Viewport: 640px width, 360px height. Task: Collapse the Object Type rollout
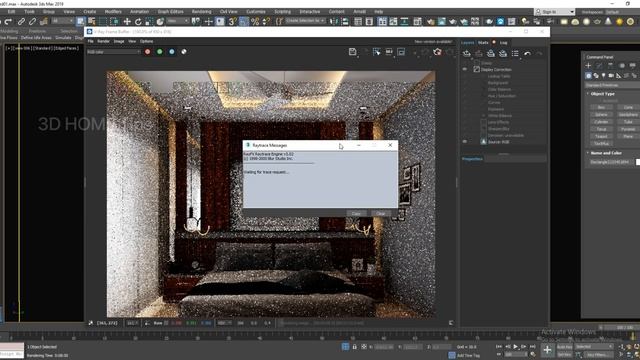click(x=603, y=94)
